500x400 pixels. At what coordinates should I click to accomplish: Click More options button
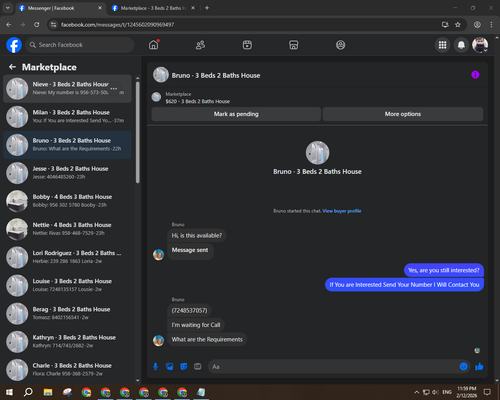pyautogui.click(x=403, y=114)
